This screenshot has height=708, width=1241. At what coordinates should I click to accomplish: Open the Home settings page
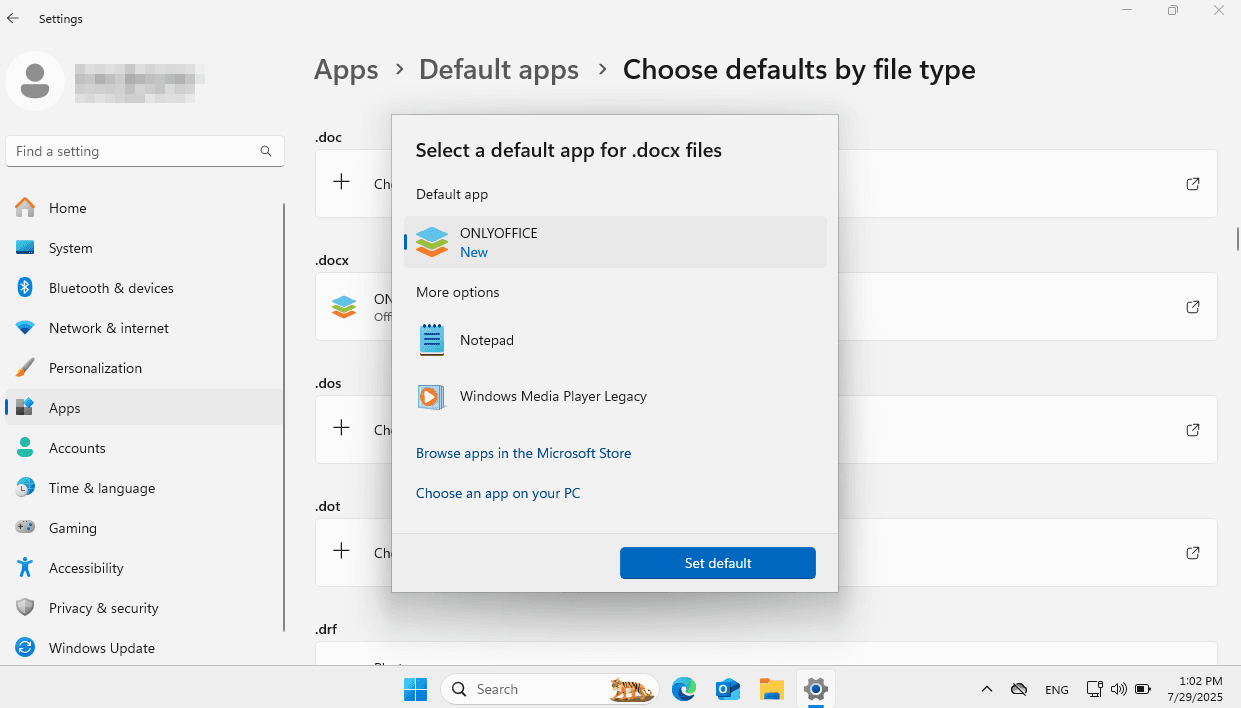click(x=145, y=208)
